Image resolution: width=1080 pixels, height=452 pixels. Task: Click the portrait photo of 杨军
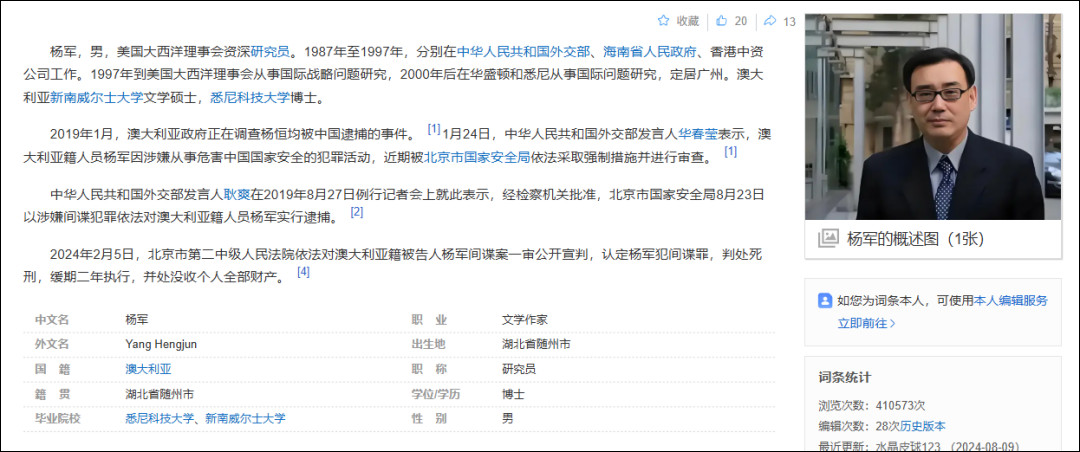[933, 116]
